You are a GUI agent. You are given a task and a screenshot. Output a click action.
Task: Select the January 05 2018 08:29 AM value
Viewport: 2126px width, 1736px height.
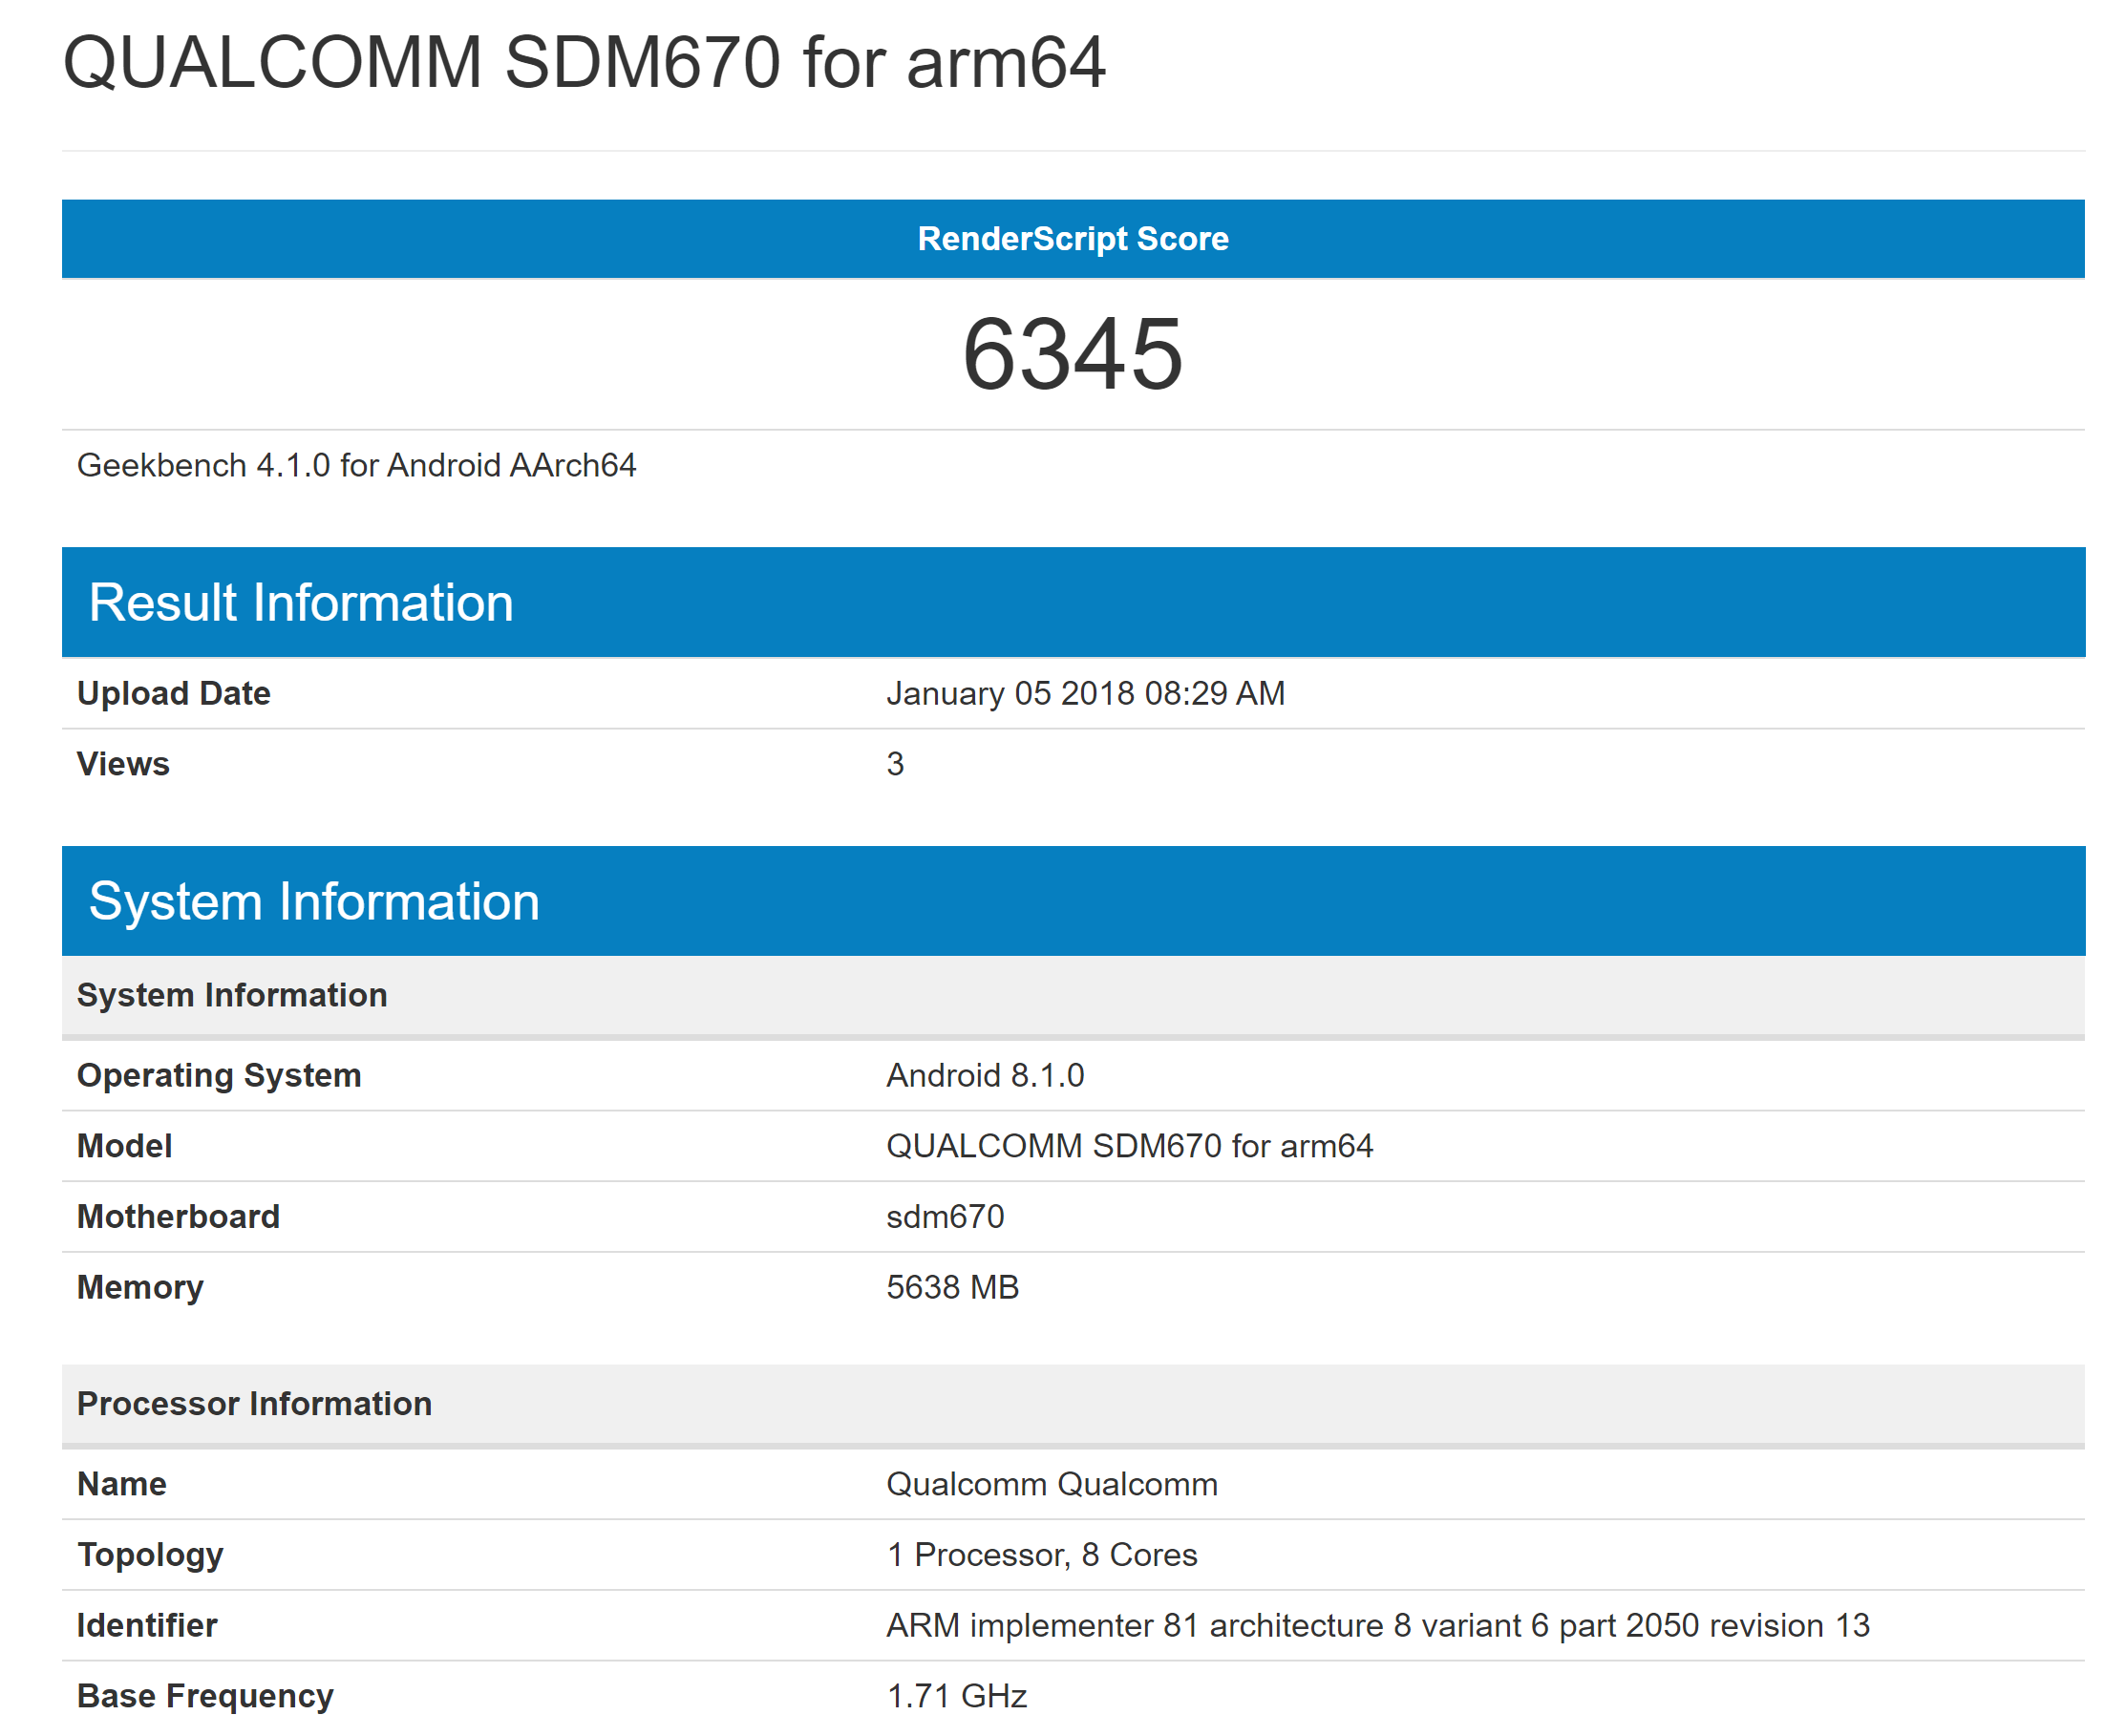(x=1085, y=694)
